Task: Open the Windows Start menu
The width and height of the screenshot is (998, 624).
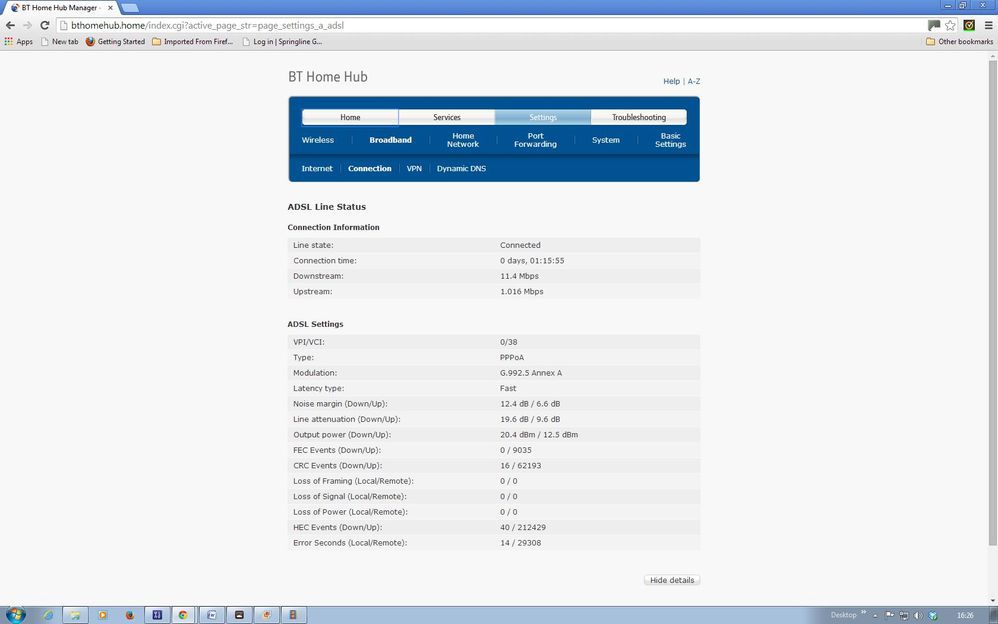Action: (x=15, y=614)
